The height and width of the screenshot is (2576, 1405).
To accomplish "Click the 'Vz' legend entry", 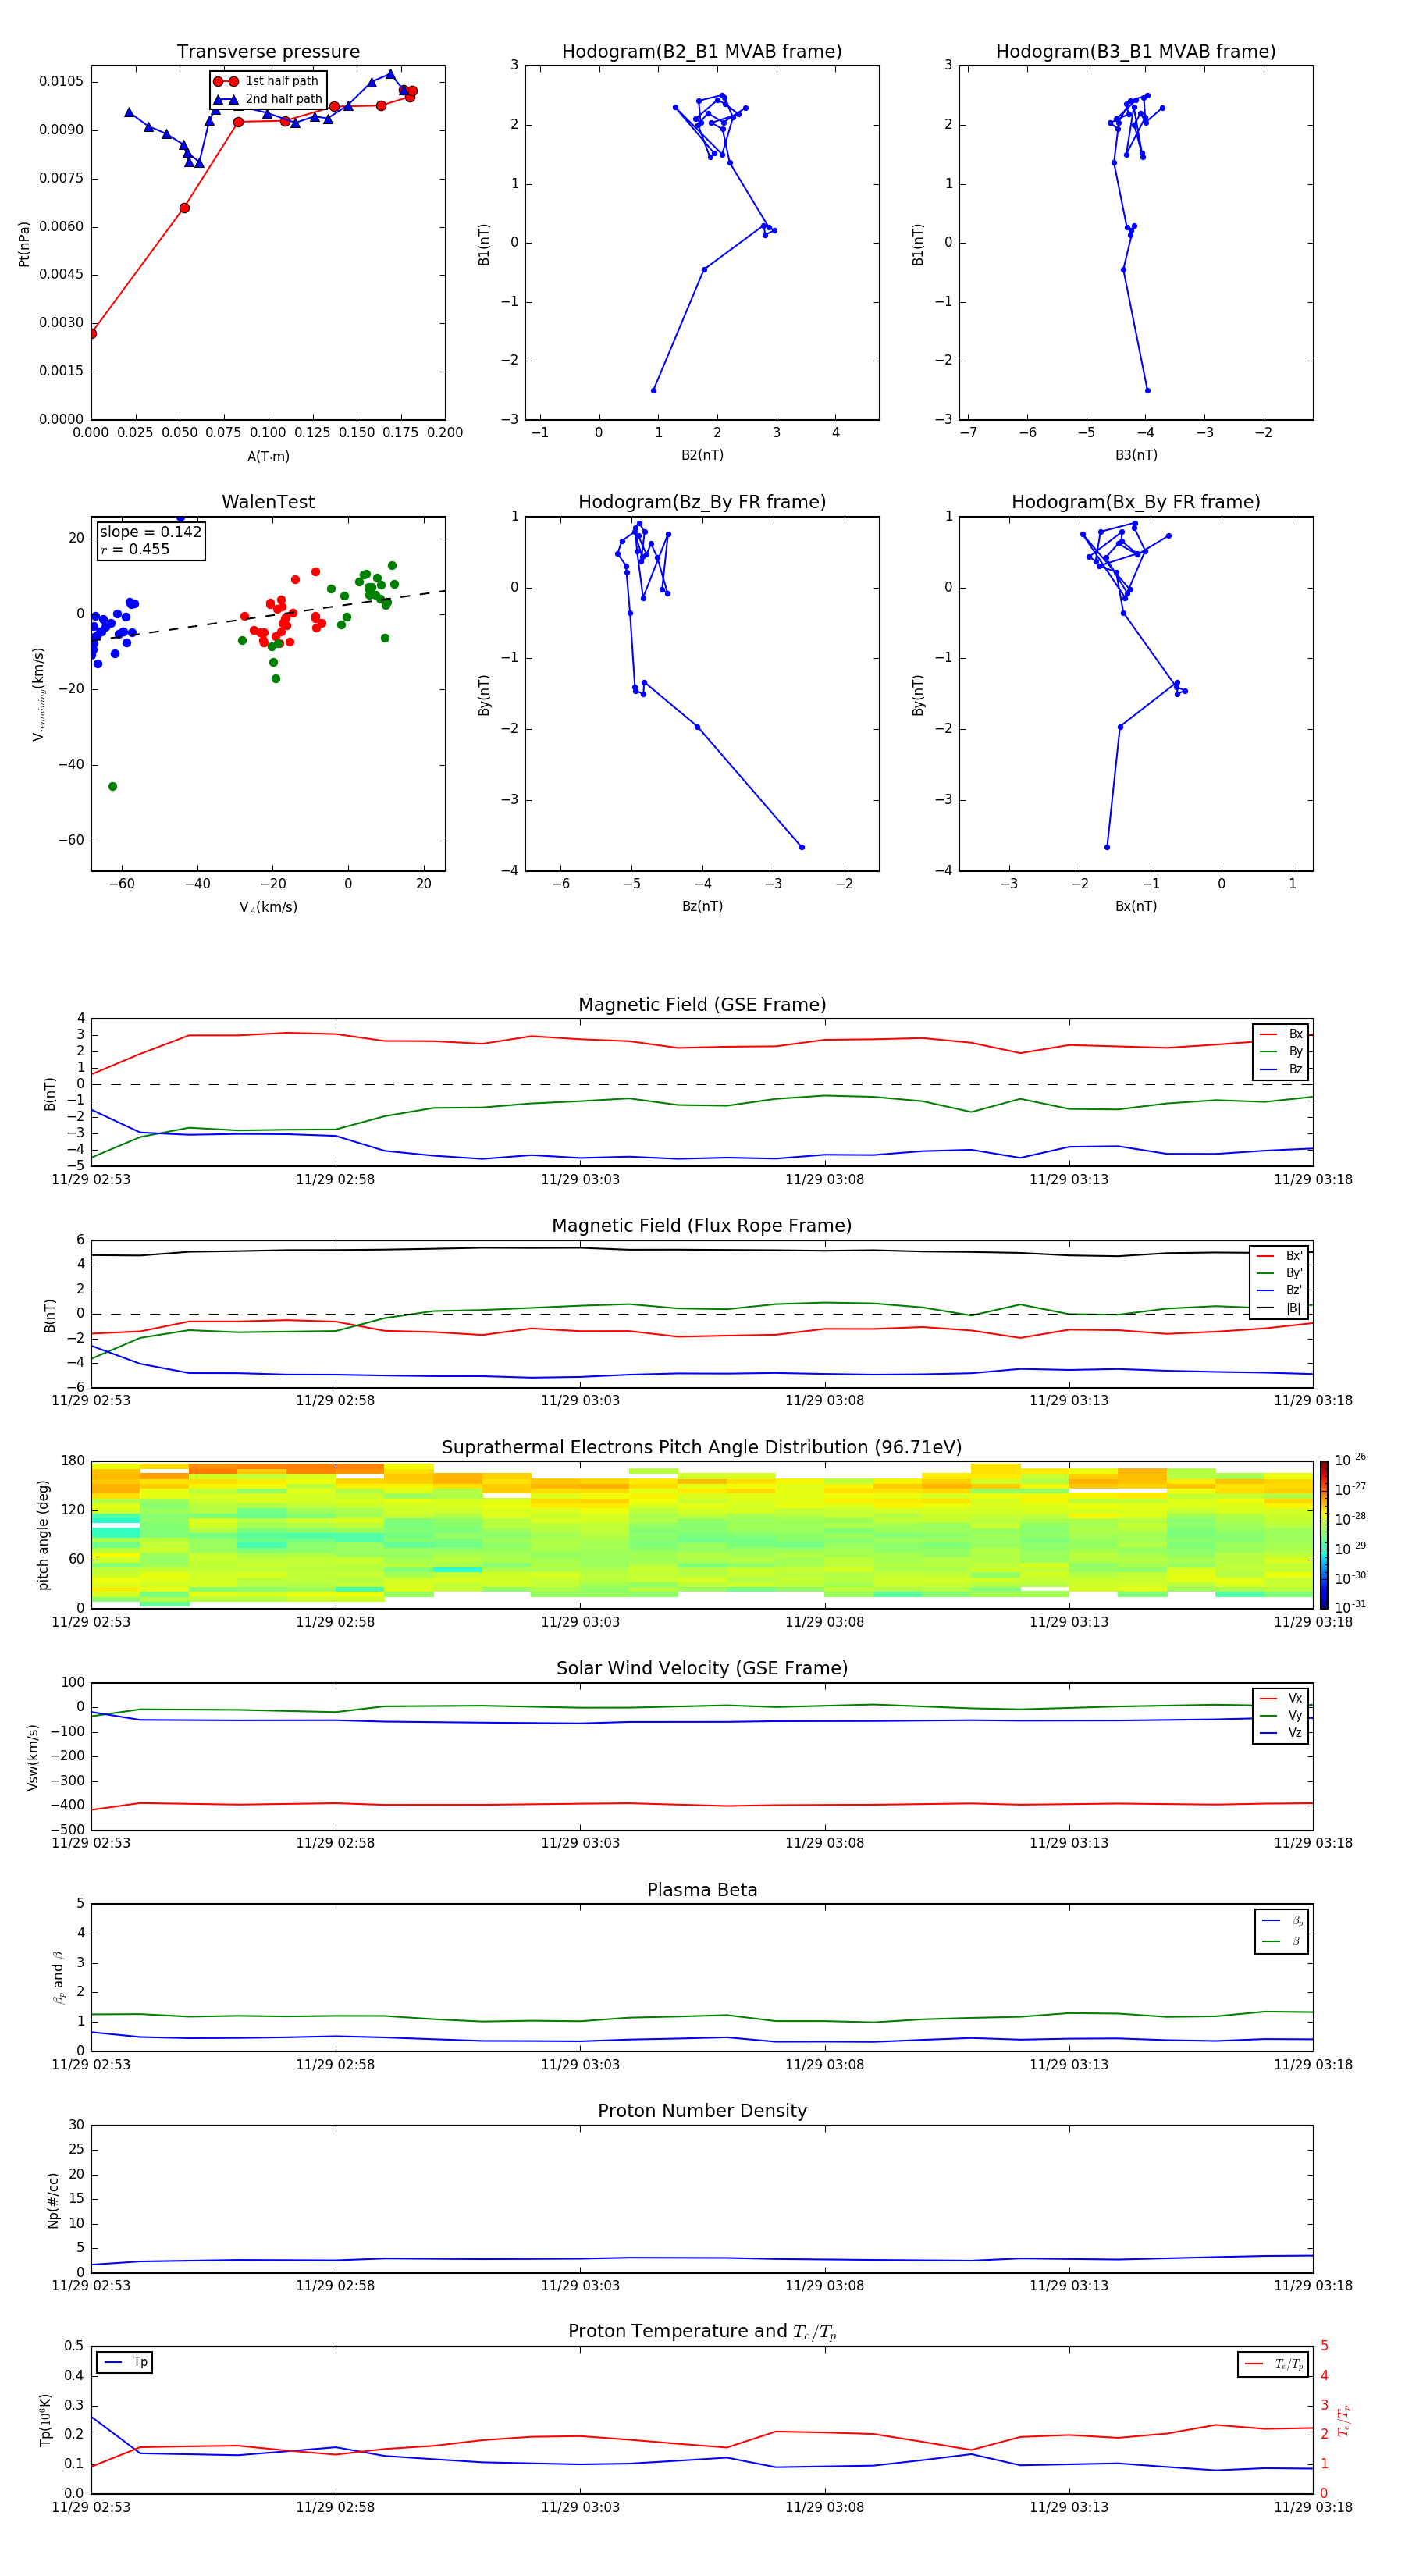I will [1281, 1733].
